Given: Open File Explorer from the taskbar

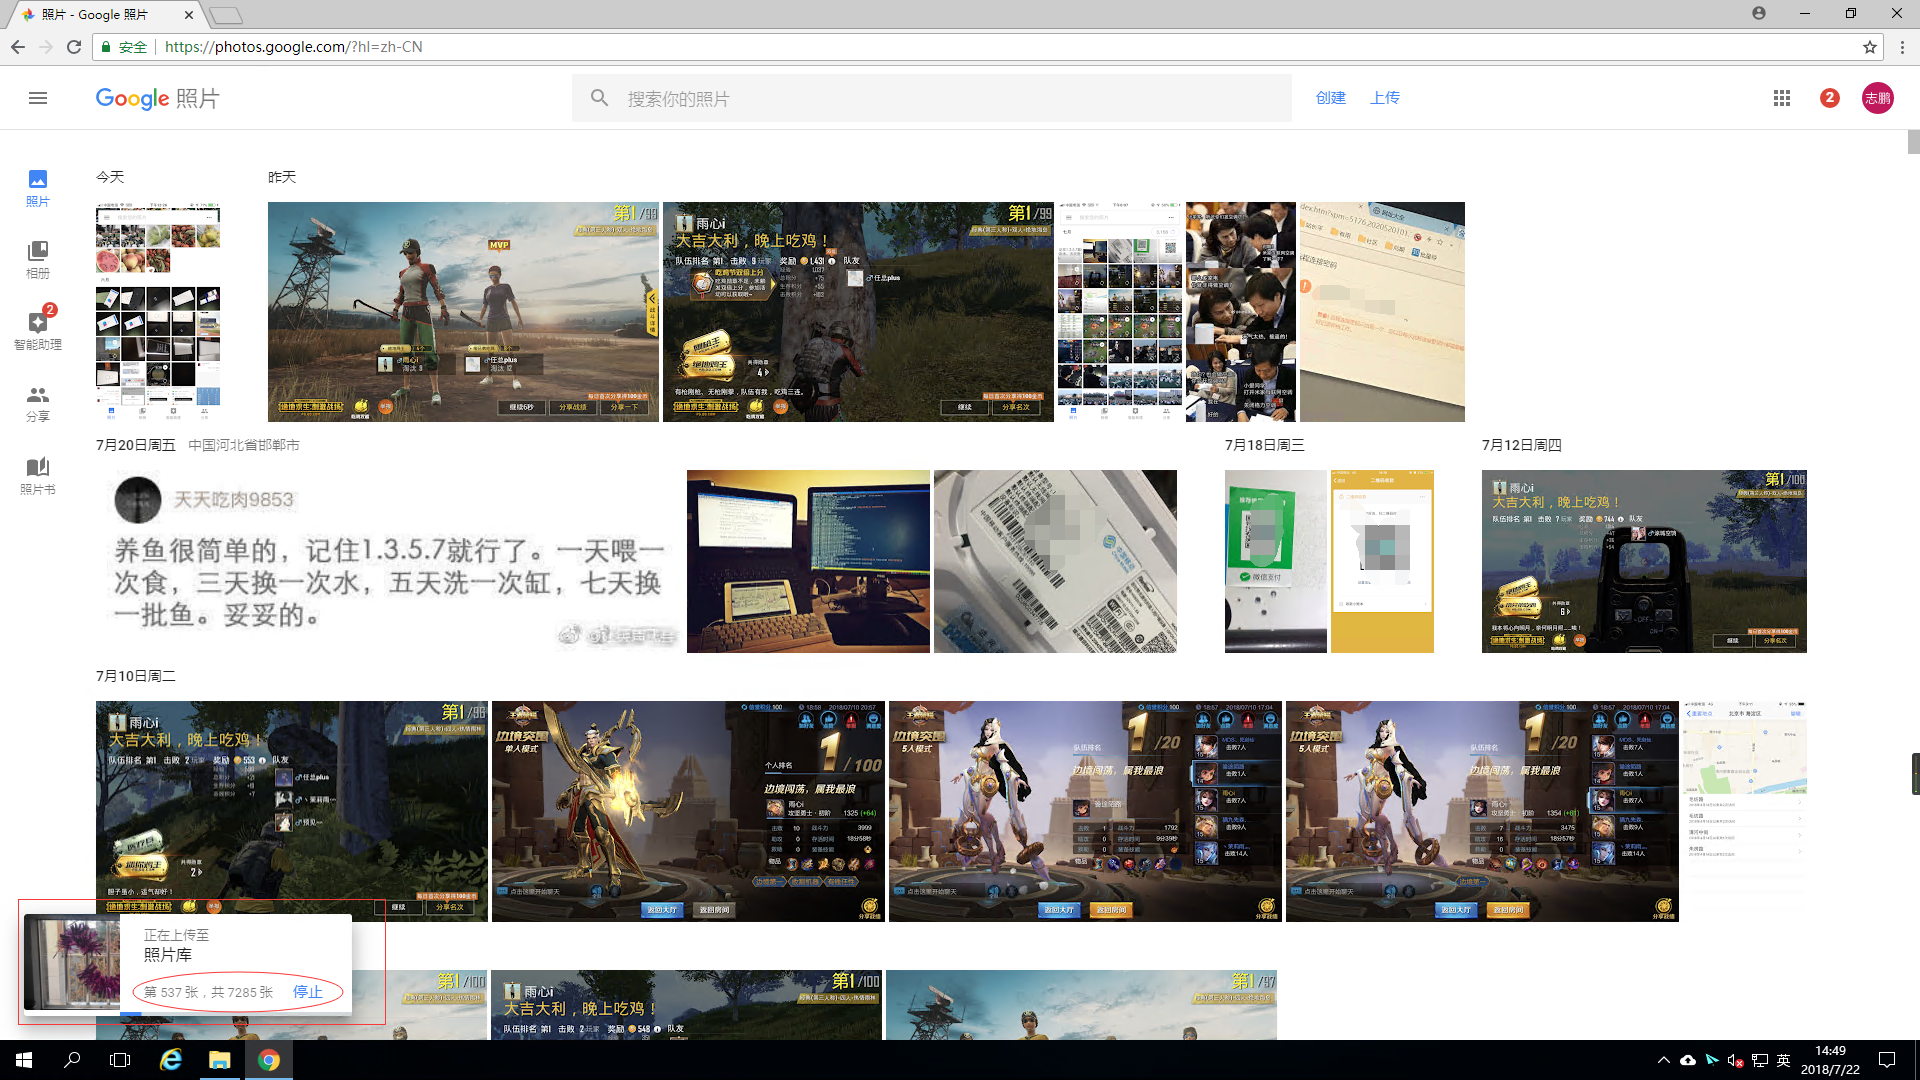Looking at the screenshot, I should click(x=219, y=1060).
